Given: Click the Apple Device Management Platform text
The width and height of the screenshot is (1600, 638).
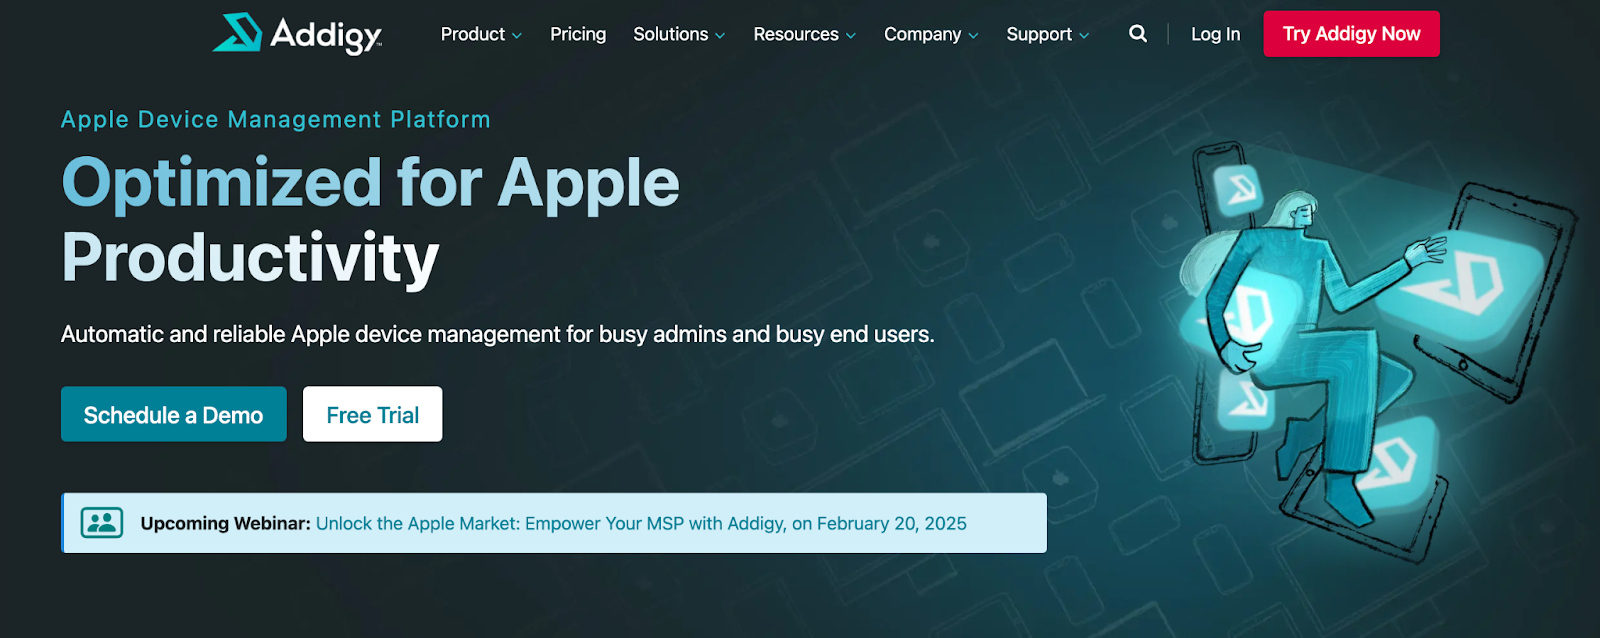Looking at the screenshot, I should point(276,119).
